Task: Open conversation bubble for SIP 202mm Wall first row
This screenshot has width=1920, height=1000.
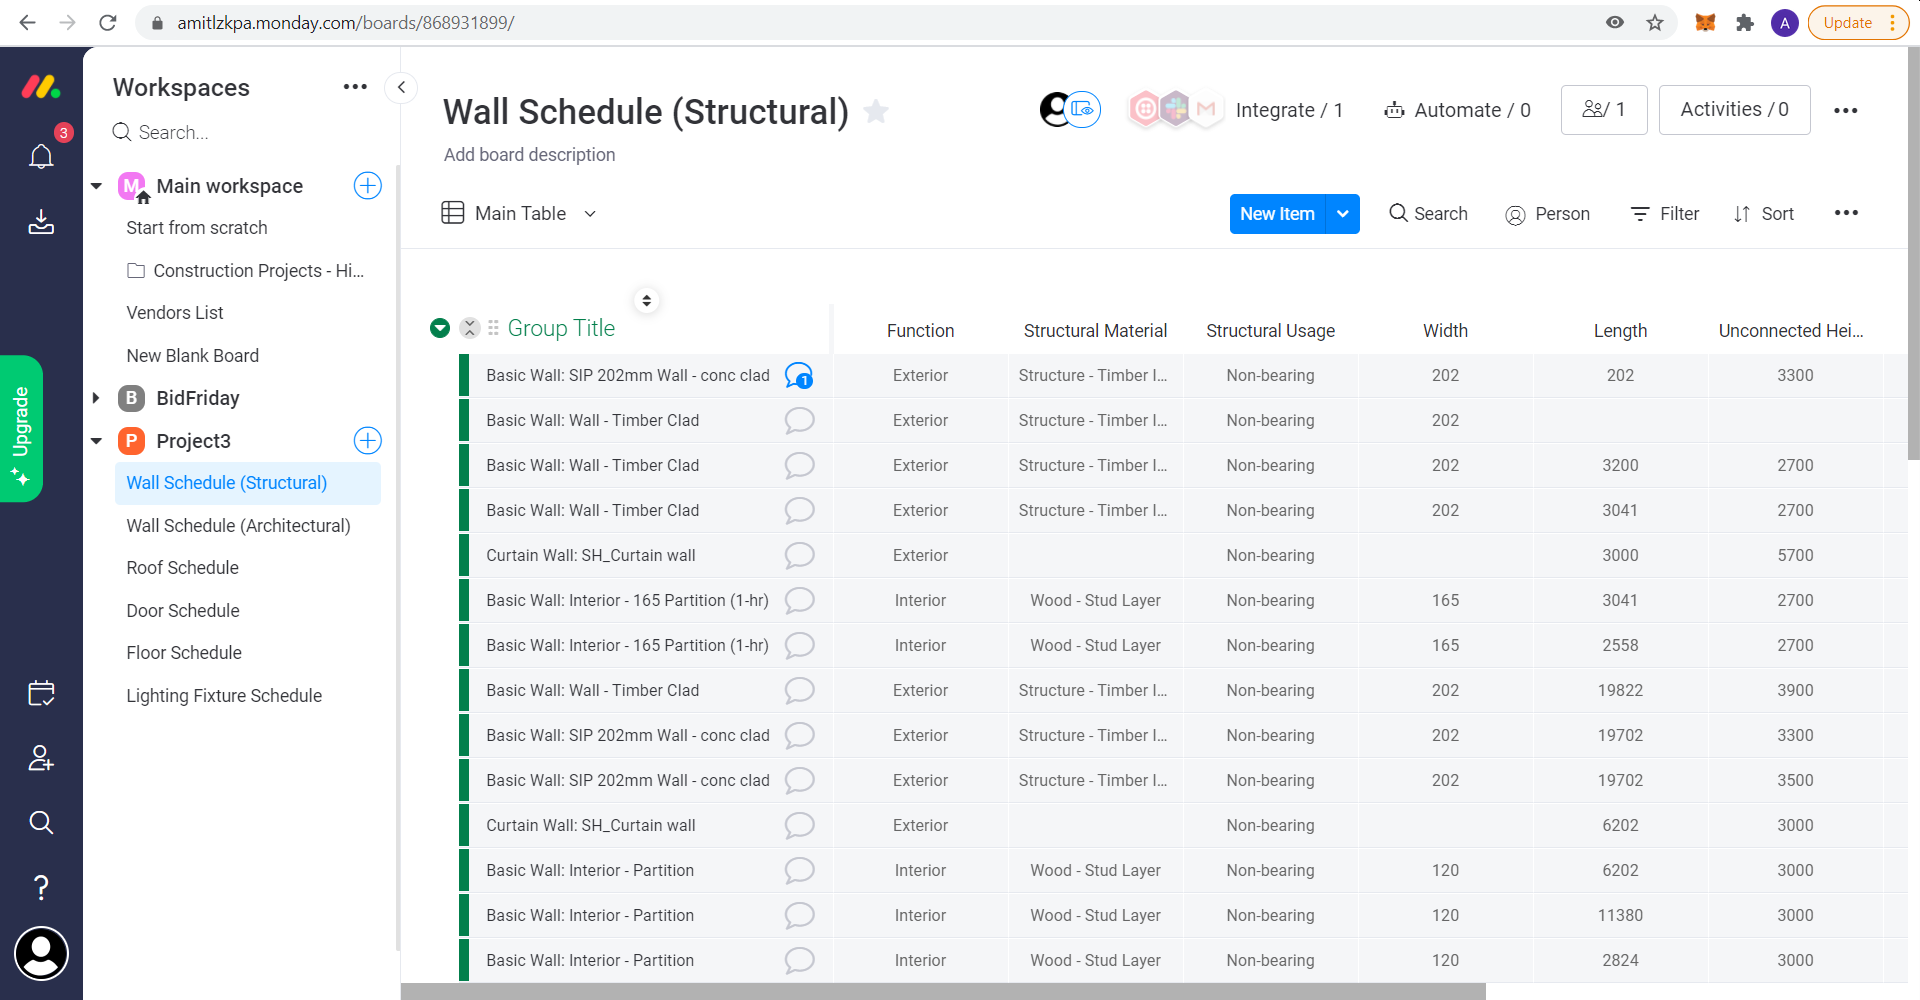Action: (x=799, y=376)
